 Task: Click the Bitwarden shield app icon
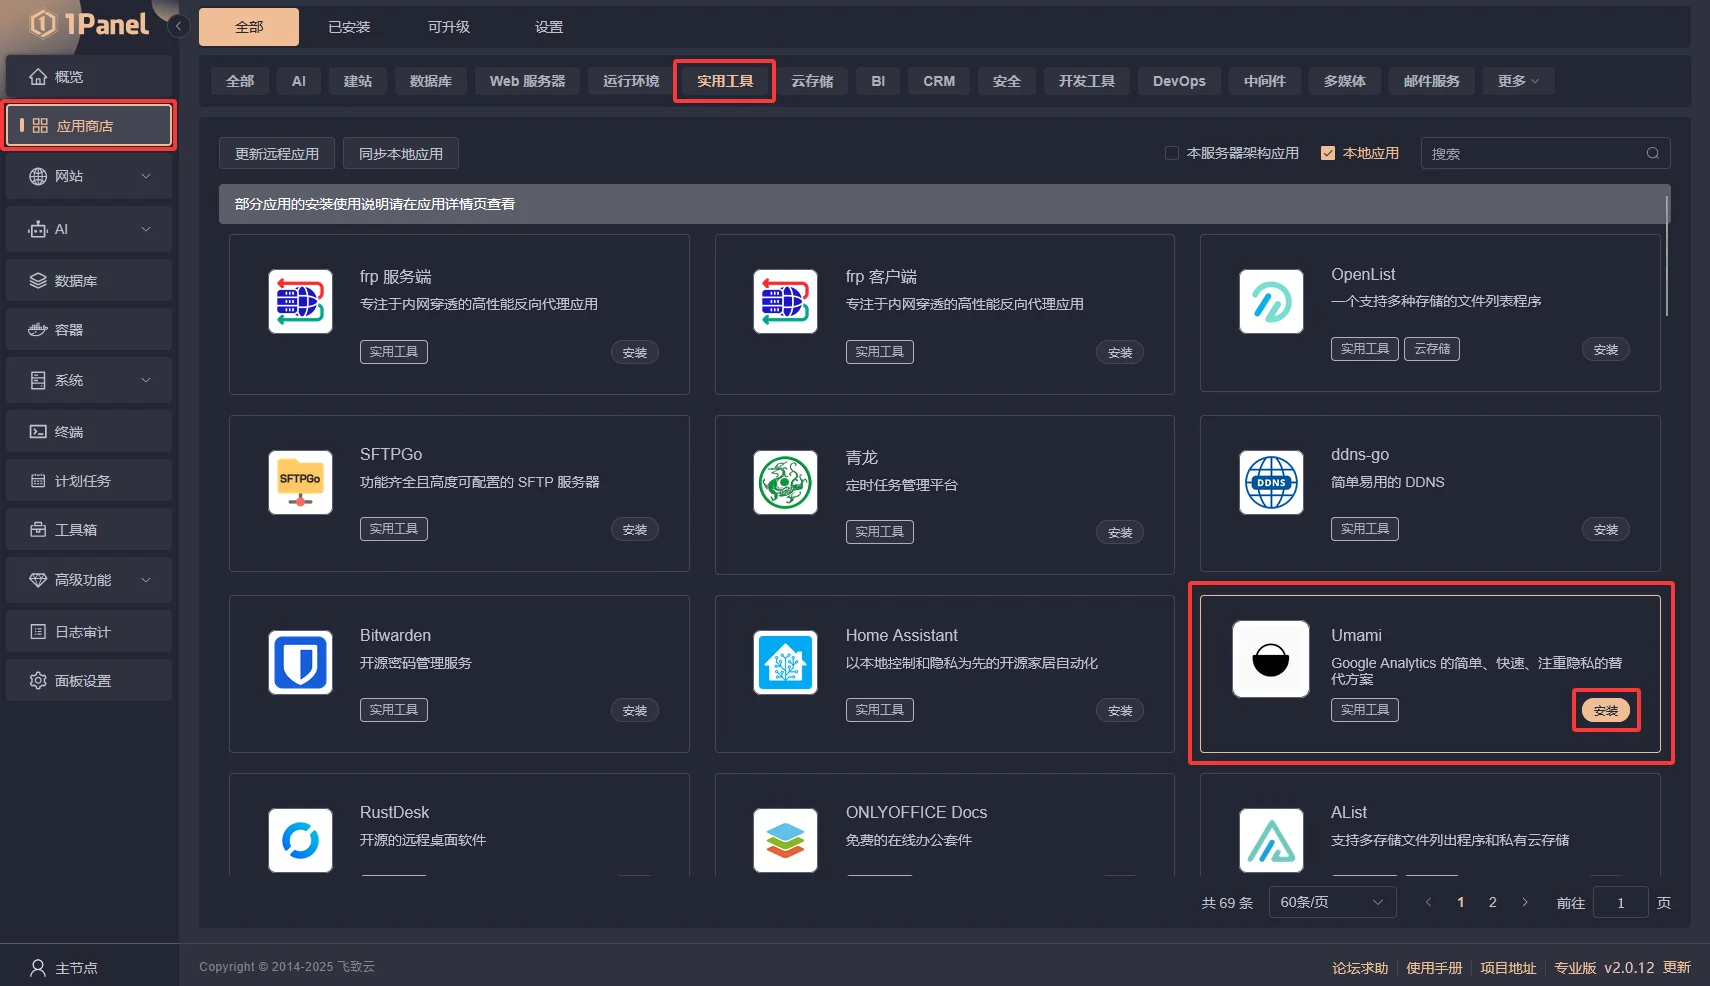pos(300,662)
